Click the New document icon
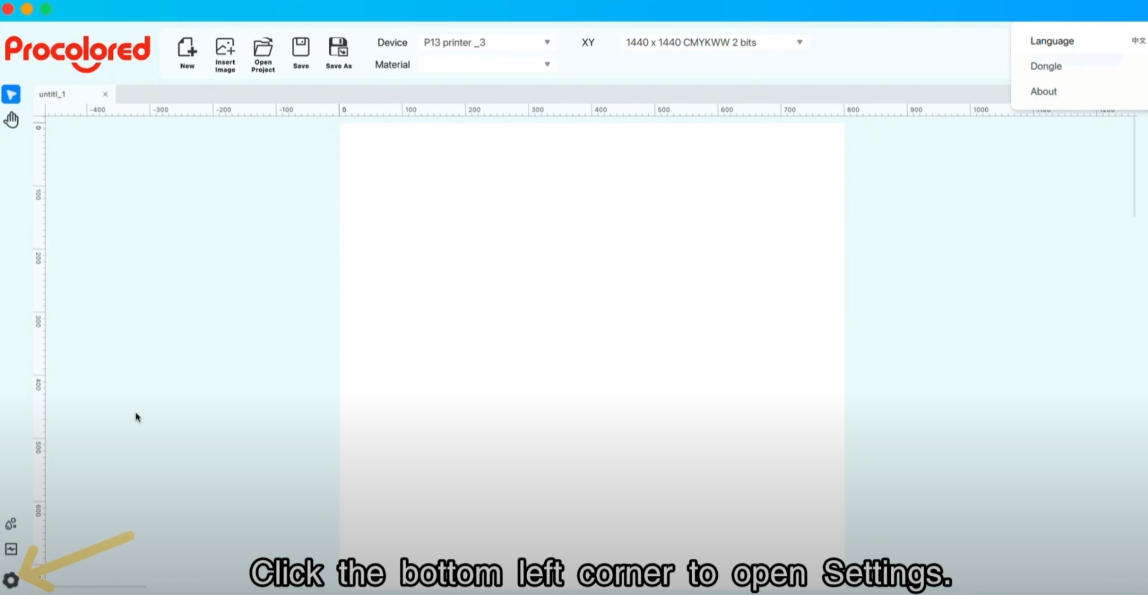Viewport: 1148px width, 595px height. [x=187, y=53]
